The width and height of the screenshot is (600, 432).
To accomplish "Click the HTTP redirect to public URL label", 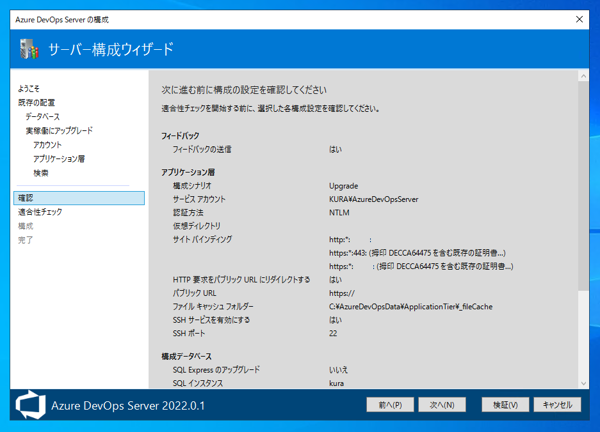I will [241, 280].
